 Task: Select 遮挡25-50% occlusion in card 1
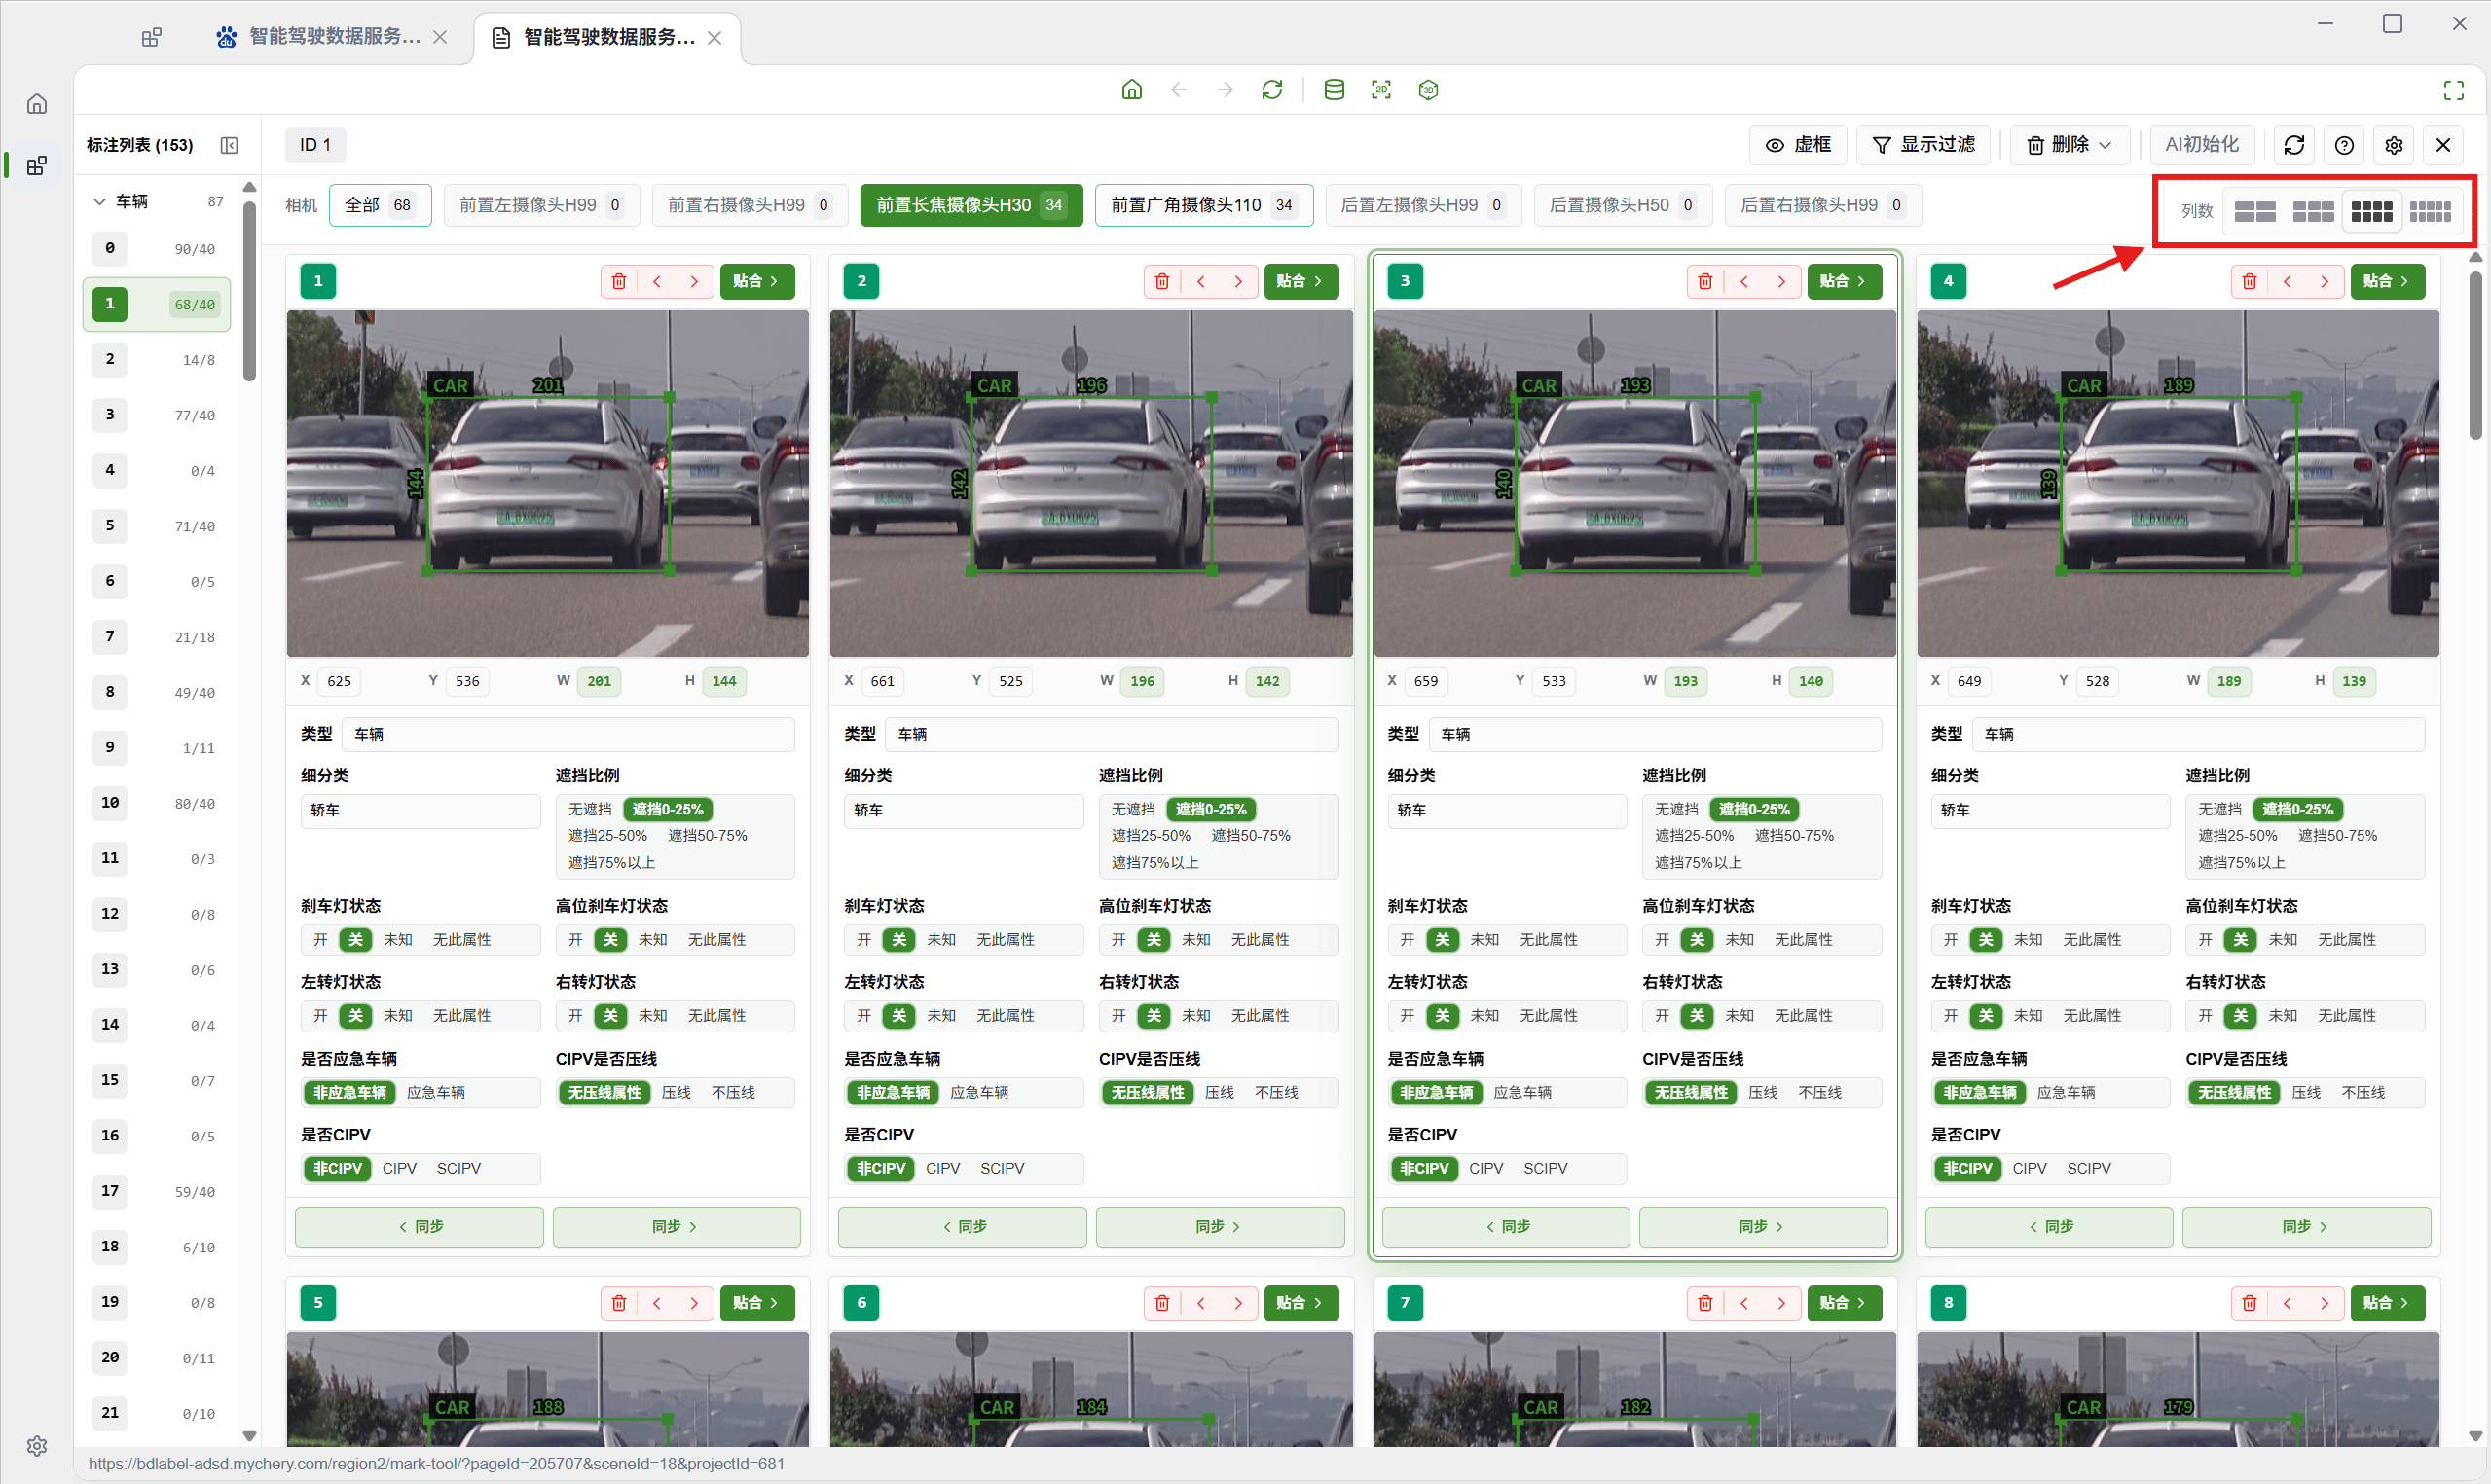(x=608, y=836)
